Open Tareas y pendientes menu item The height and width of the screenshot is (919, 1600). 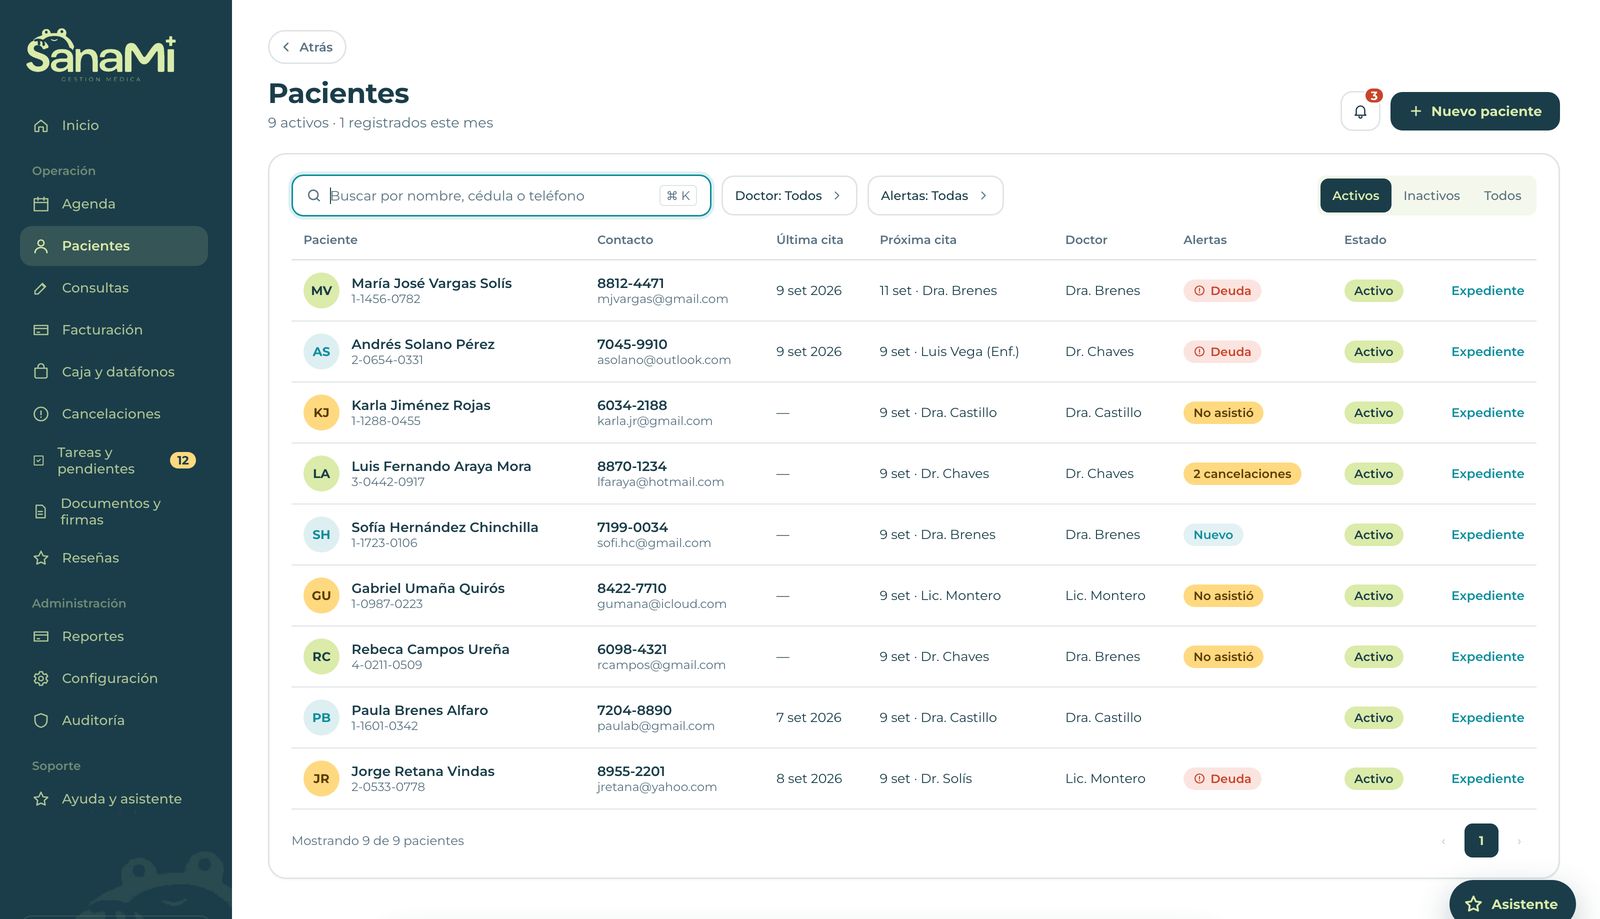coord(114,461)
